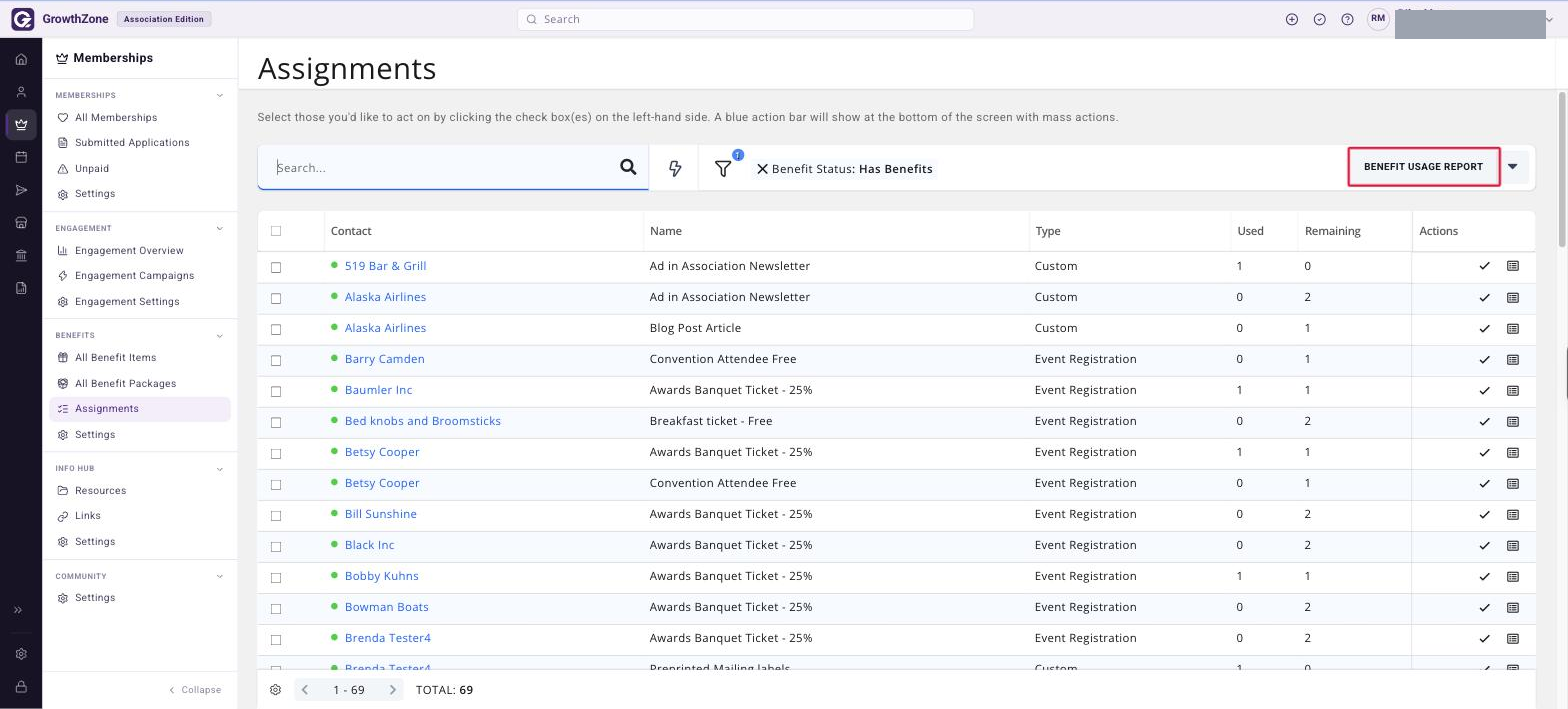Open table settings gear near pagination

(276, 690)
